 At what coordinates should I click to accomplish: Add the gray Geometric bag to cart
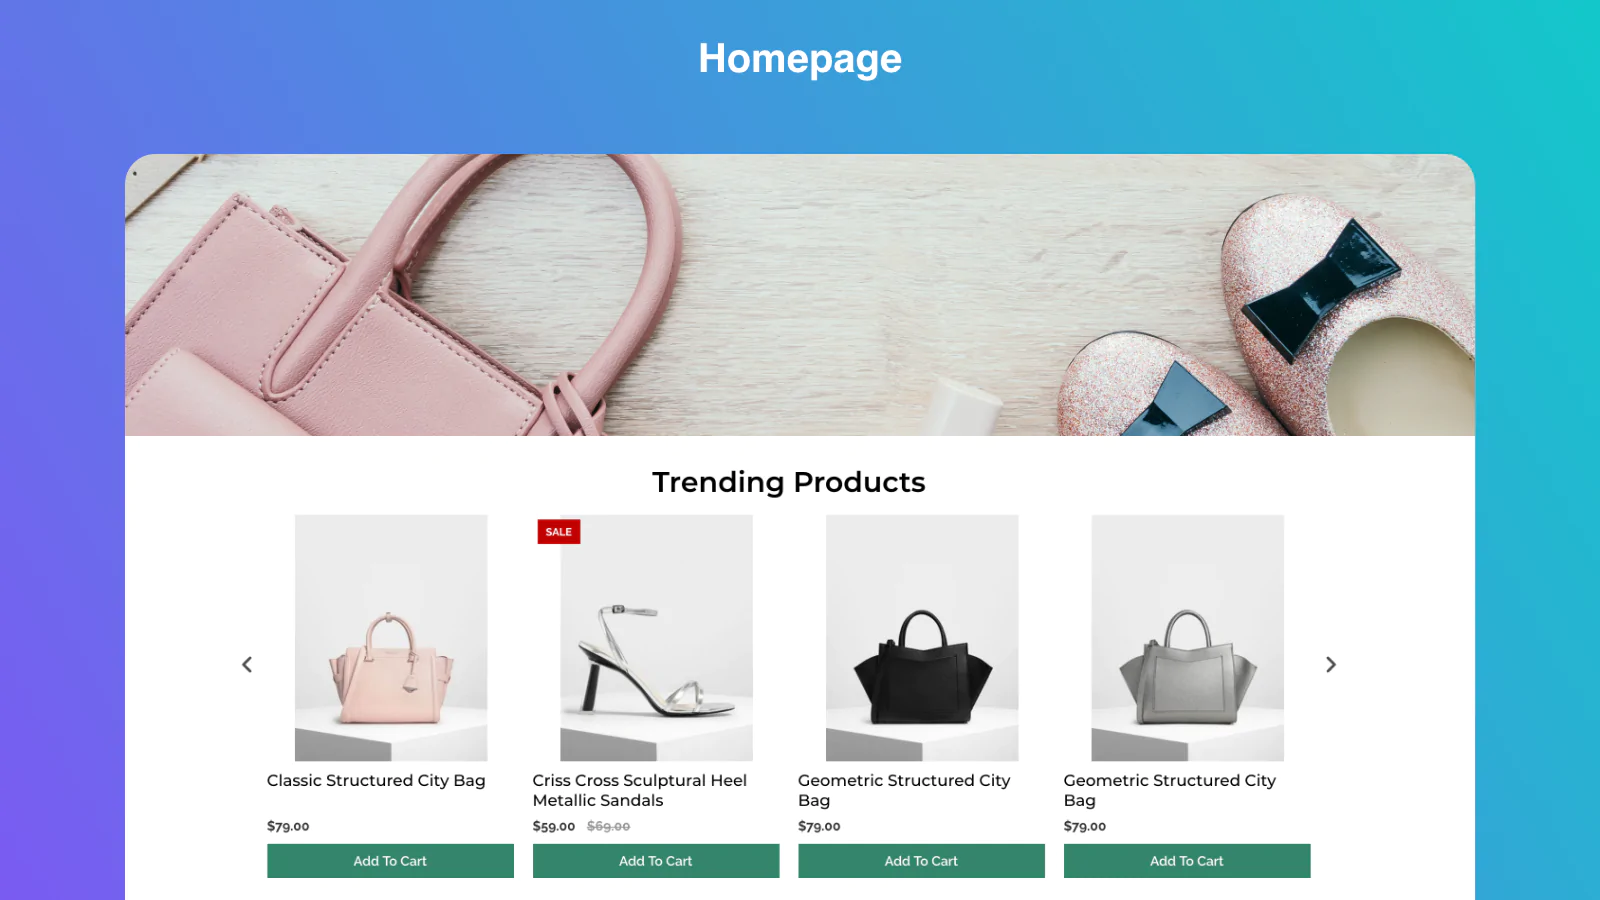coord(1187,861)
